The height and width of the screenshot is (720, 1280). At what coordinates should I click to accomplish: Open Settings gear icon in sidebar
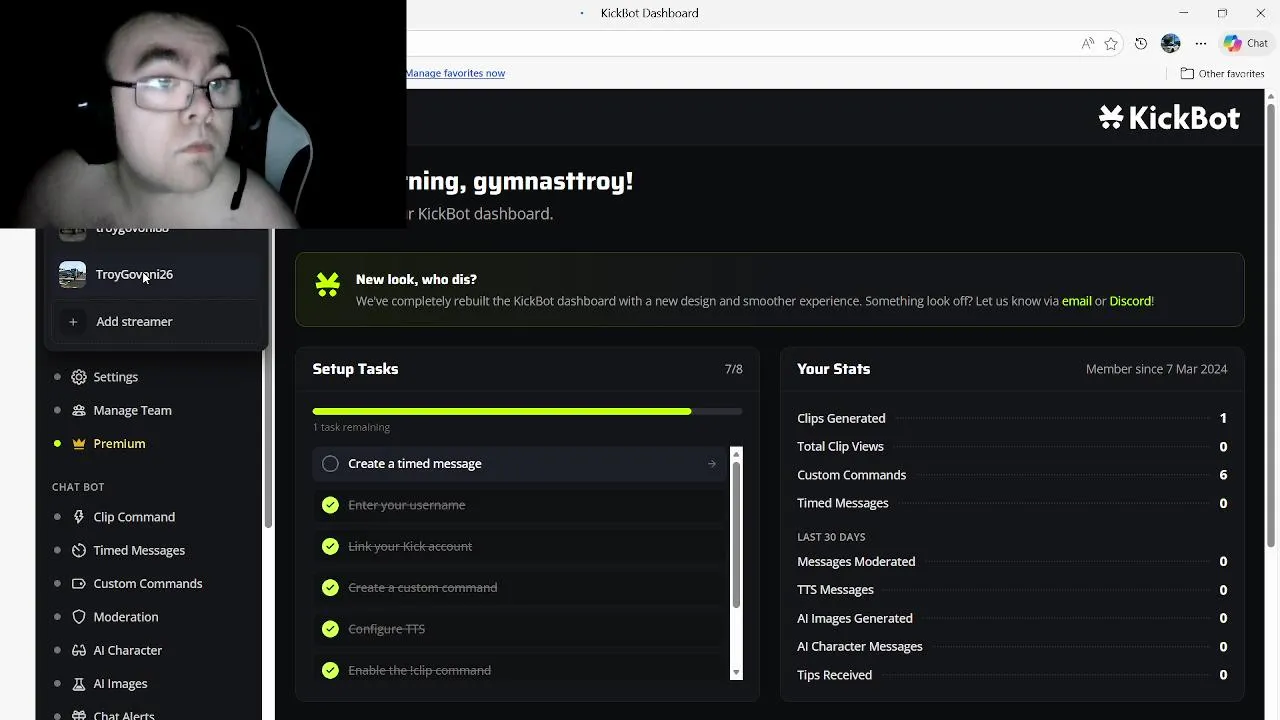click(79, 377)
